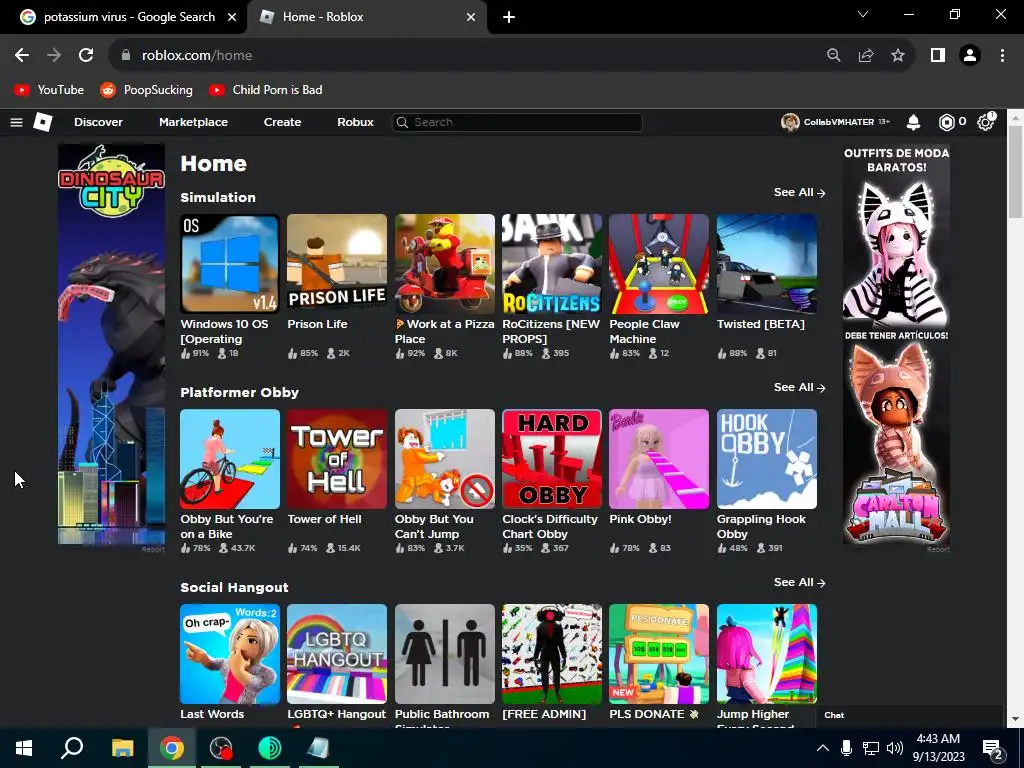Open the settings gear in Roblox header
Image resolution: width=1024 pixels, height=768 pixels.
tap(985, 121)
